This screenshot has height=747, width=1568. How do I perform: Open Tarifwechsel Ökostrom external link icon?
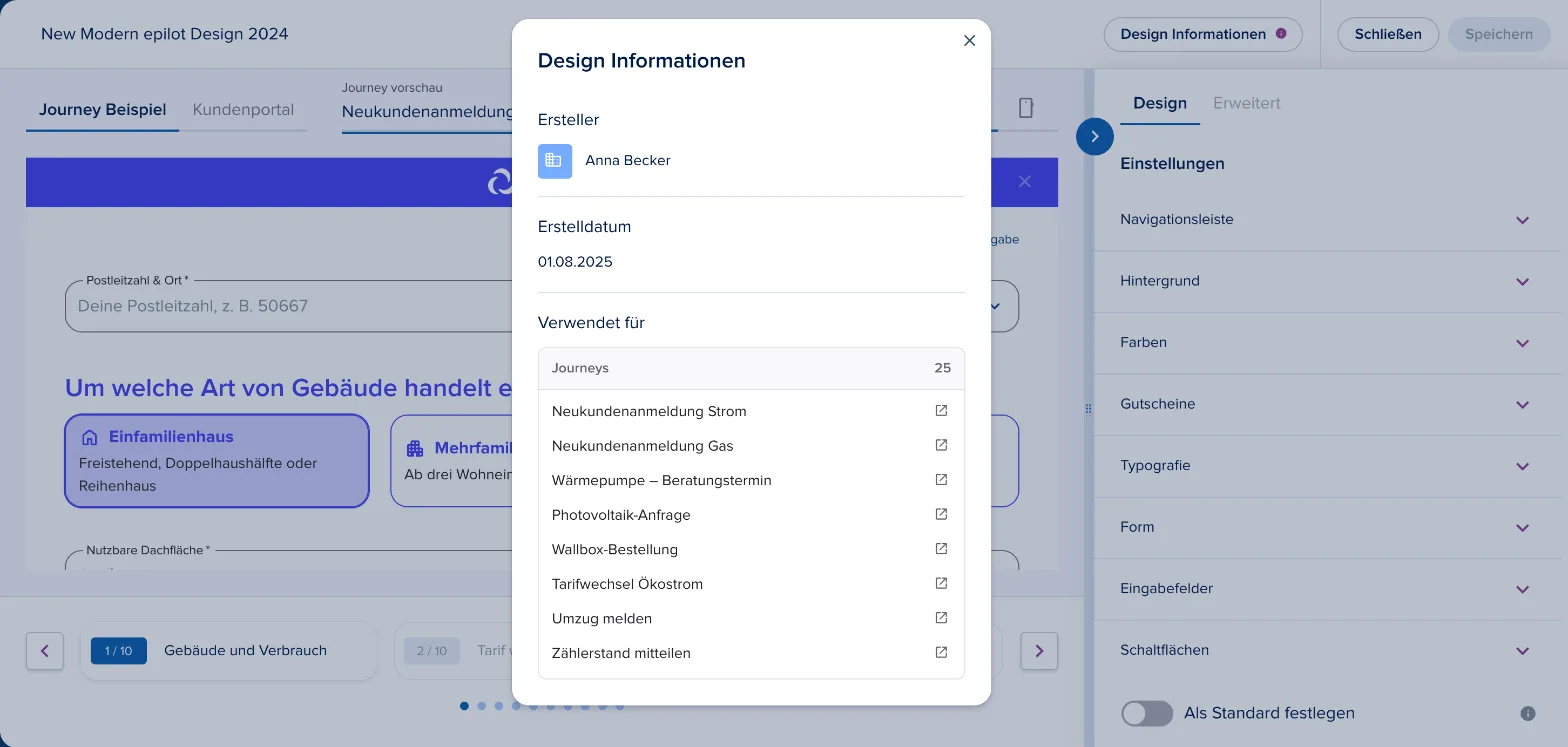point(941,583)
